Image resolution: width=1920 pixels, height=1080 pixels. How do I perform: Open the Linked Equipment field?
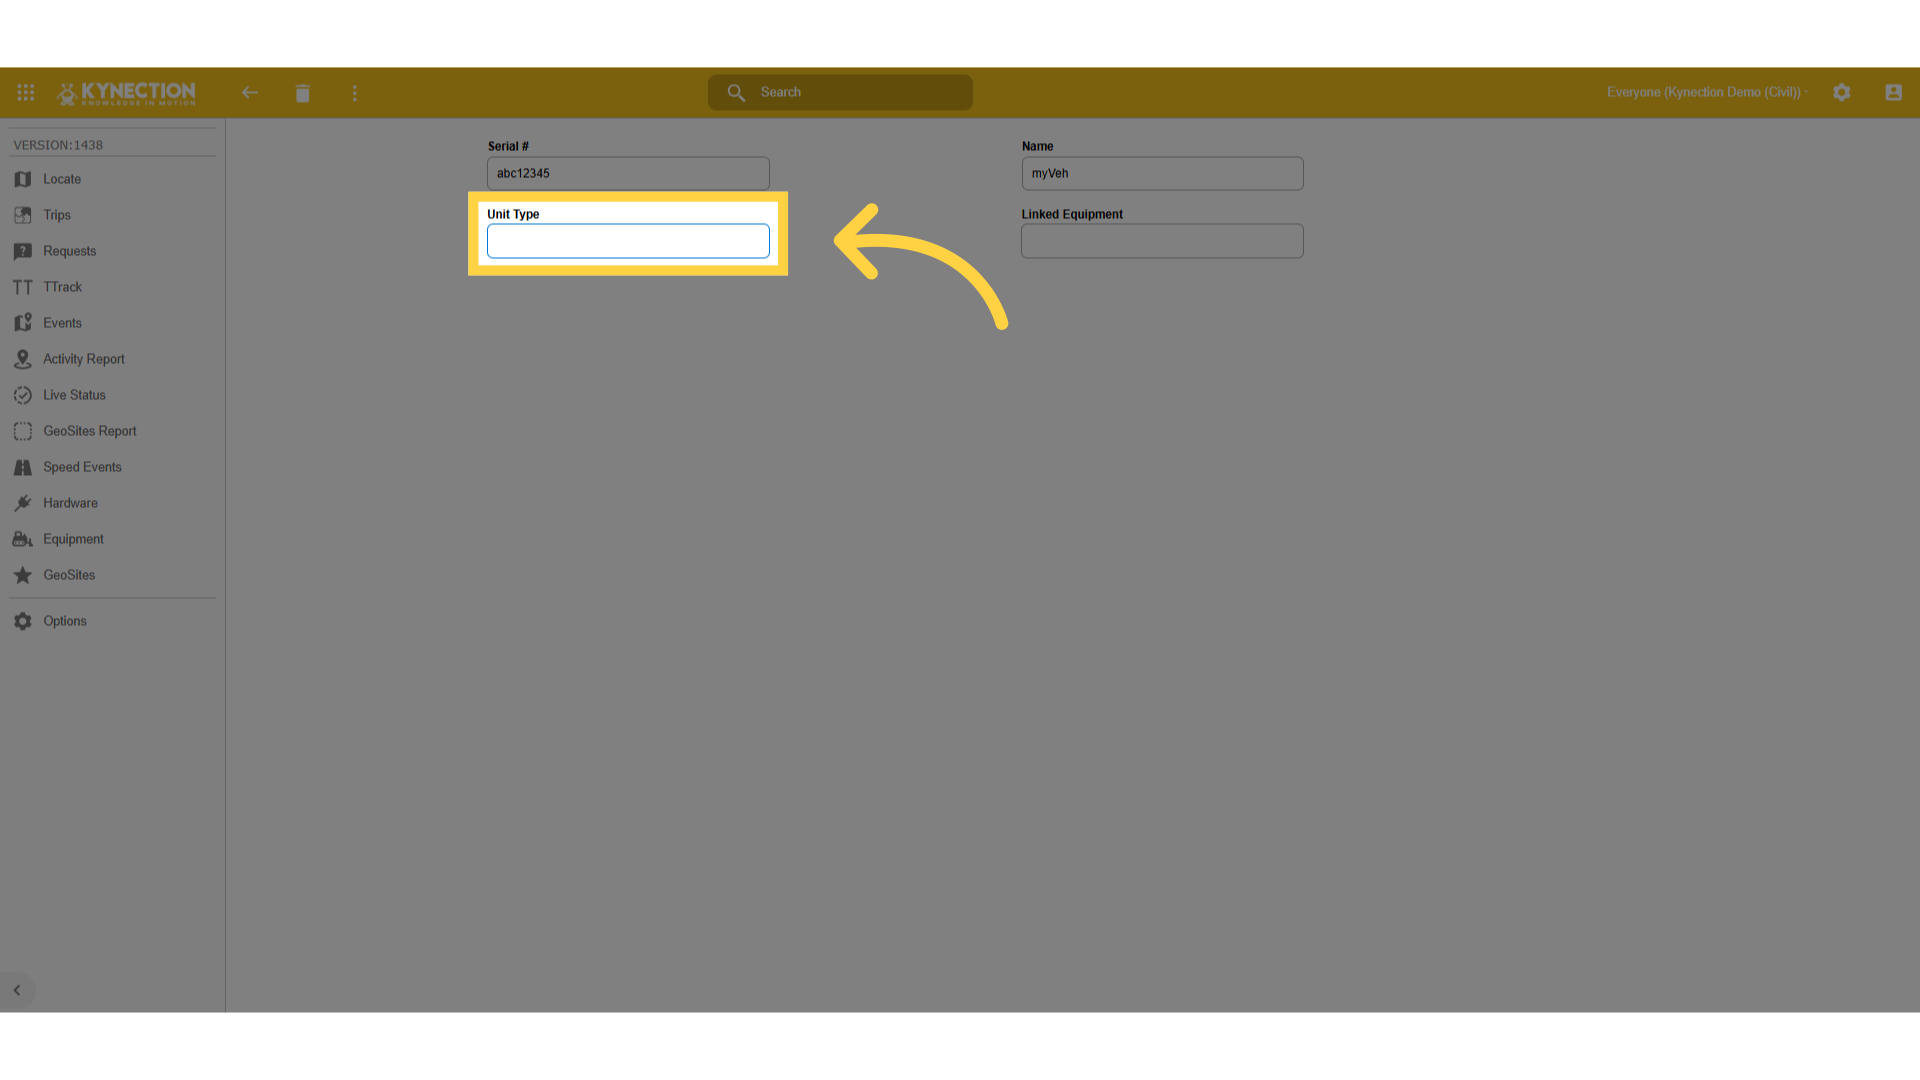(x=1162, y=241)
